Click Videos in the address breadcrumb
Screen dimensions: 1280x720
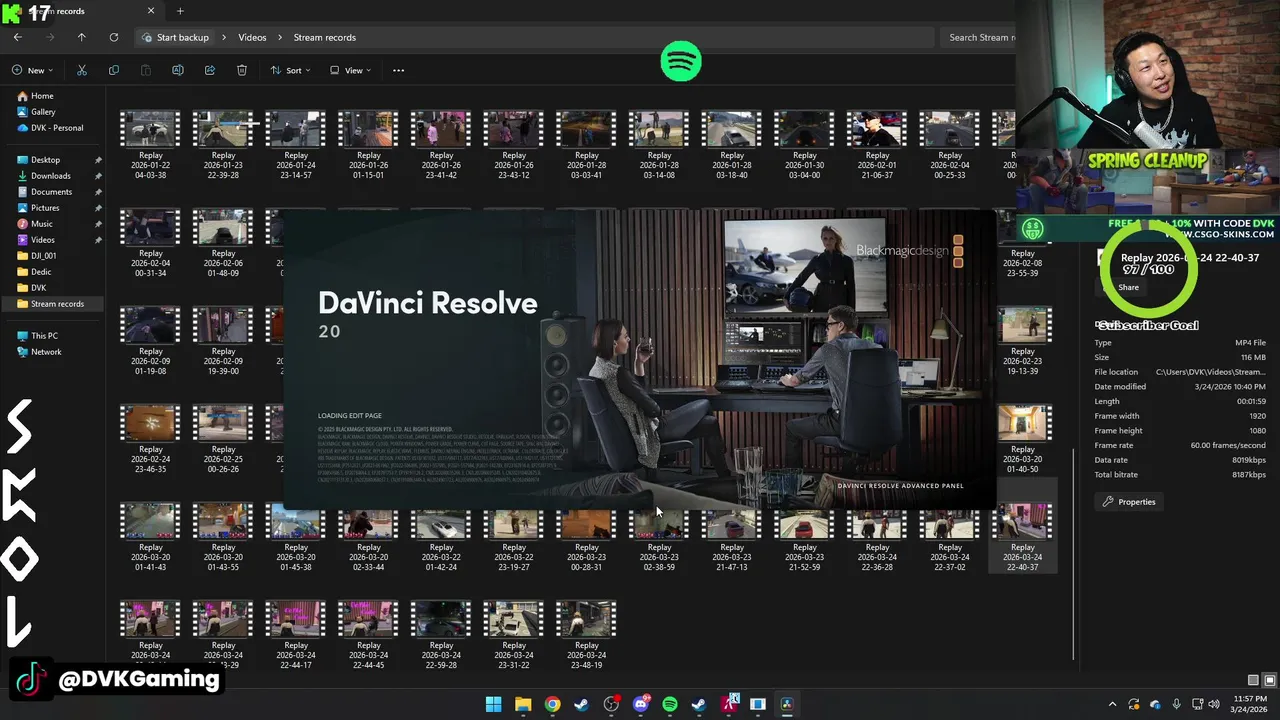coord(252,37)
